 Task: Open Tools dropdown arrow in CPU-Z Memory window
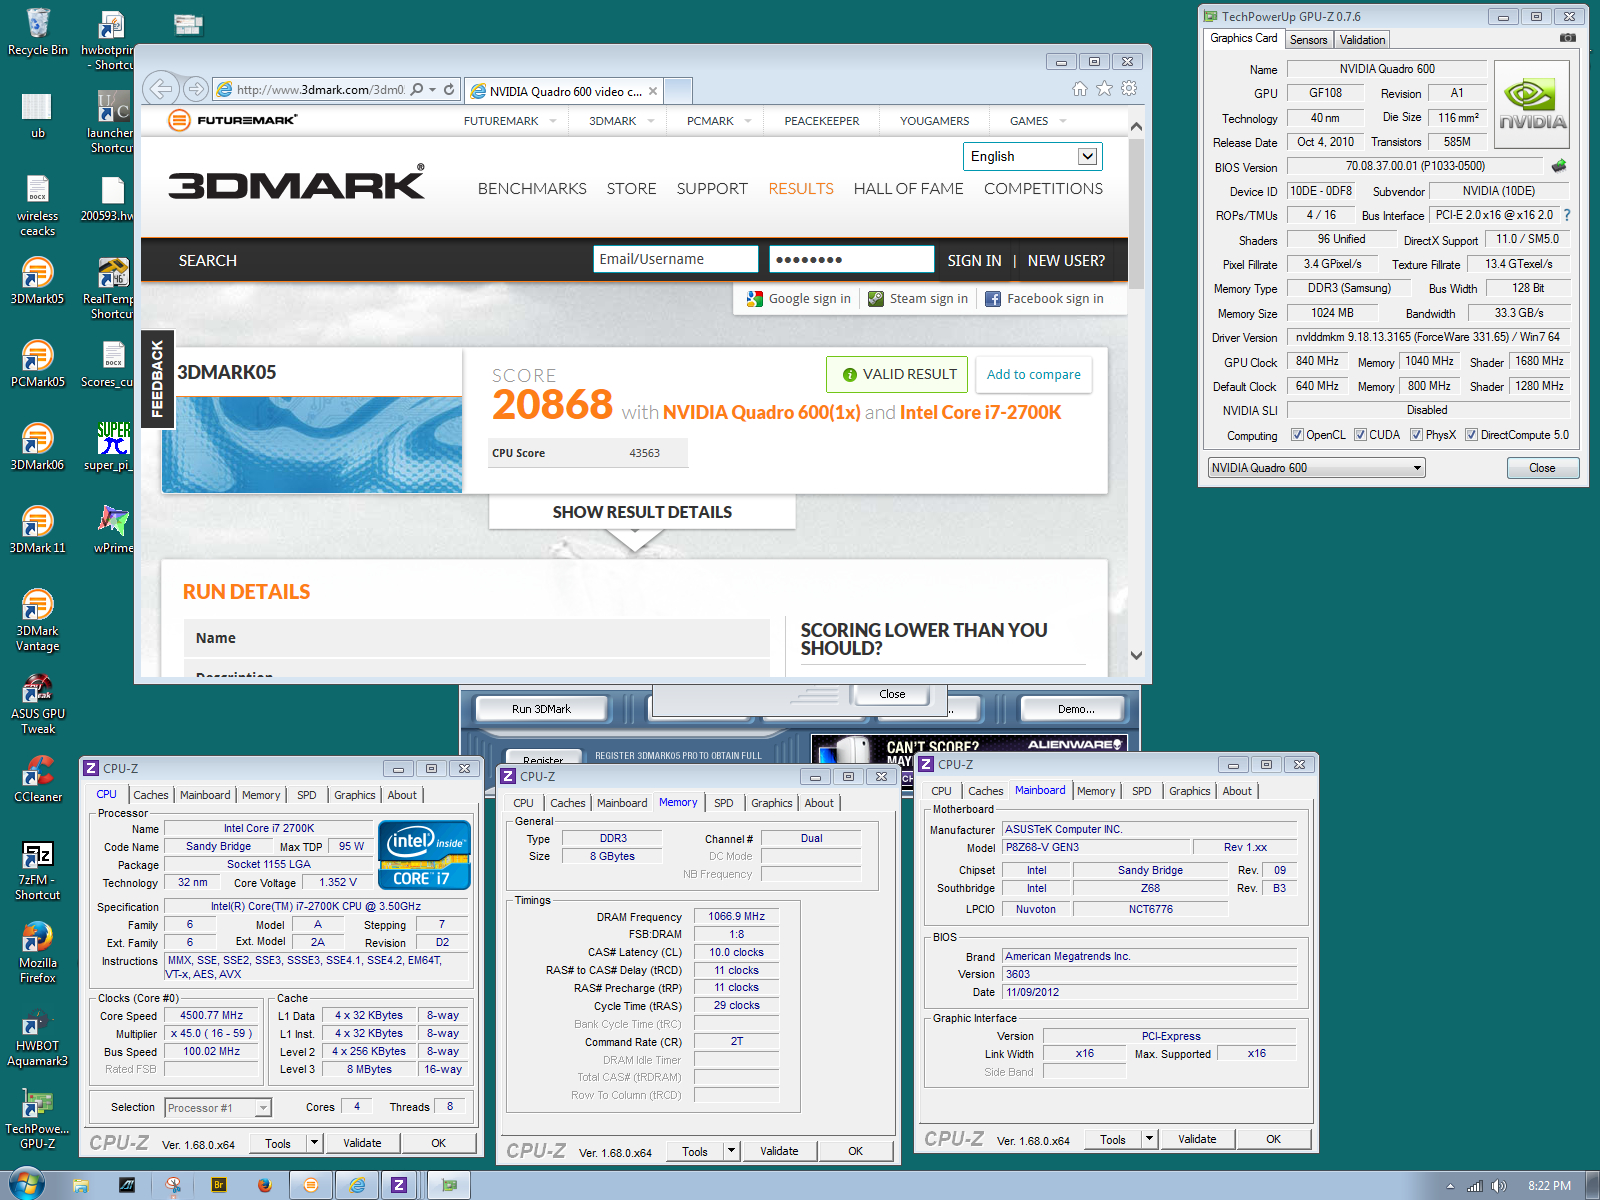pos(731,1150)
